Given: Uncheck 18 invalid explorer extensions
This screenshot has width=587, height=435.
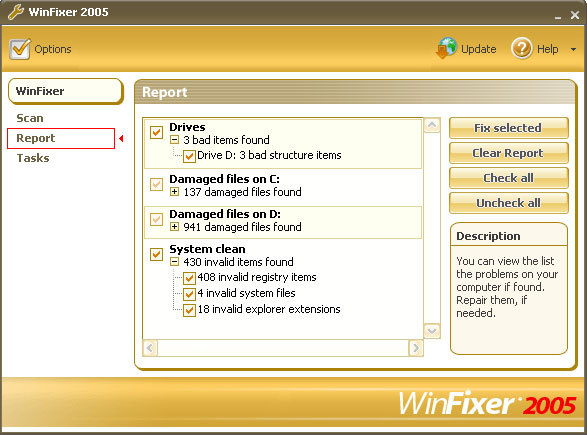Looking at the screenshot, I should pyautogui.click(x=189, y=310).
